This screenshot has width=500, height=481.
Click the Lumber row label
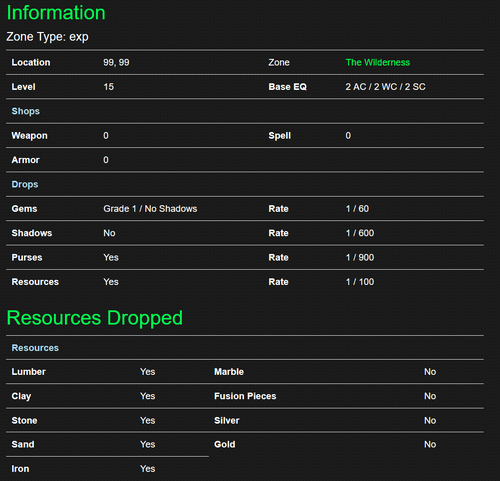[29, 372]
